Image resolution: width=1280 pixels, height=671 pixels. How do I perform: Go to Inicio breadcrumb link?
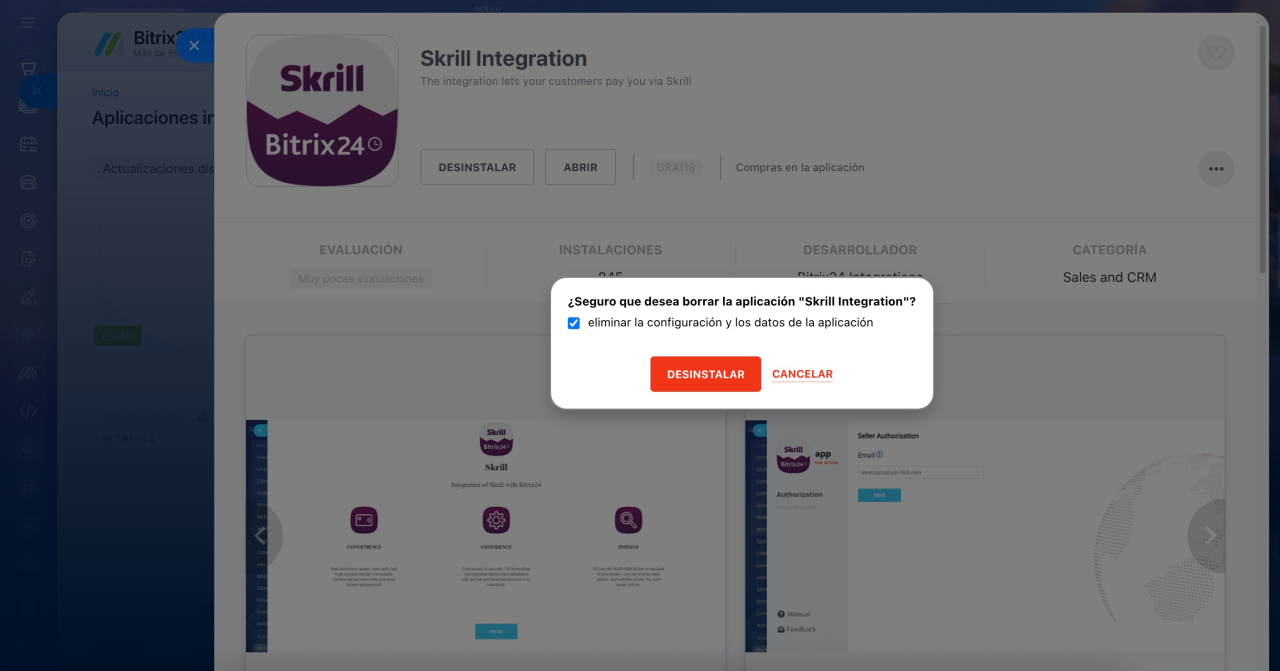(x=105, y=92)
